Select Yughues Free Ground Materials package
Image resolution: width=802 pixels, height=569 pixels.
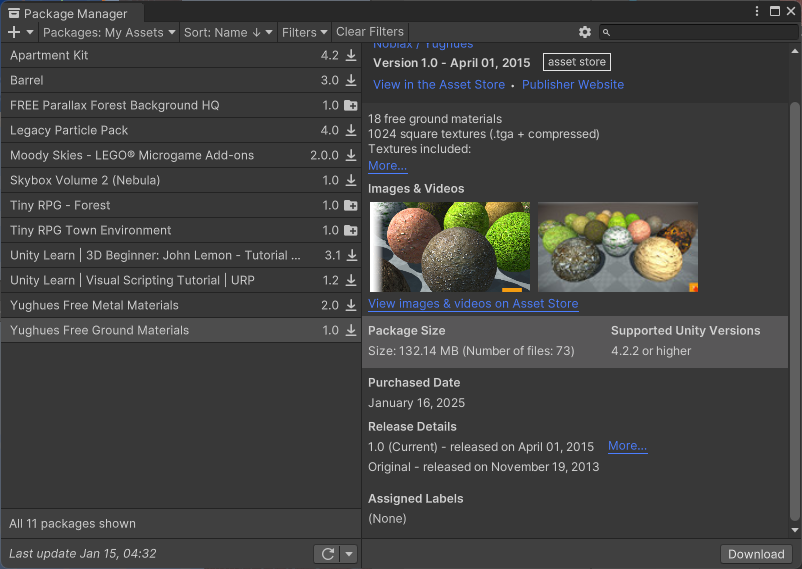point(181,331)
